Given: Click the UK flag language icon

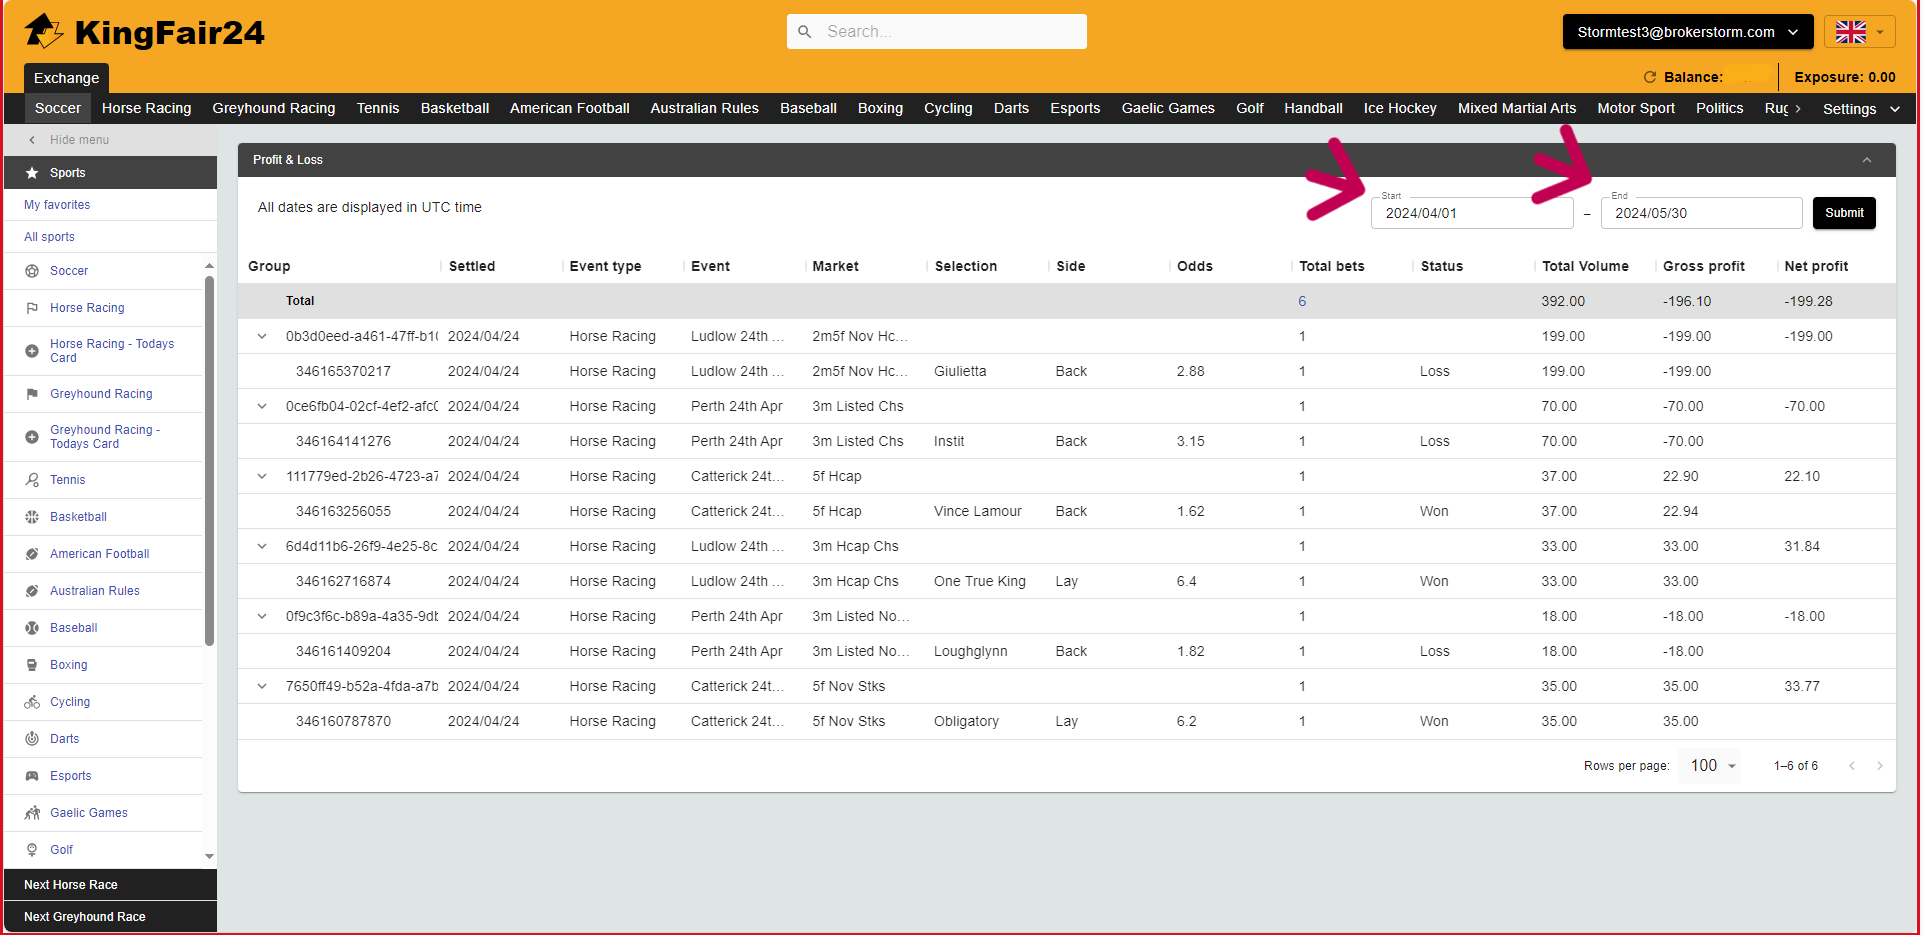Looking at the screenshot, I should 1850,32.
